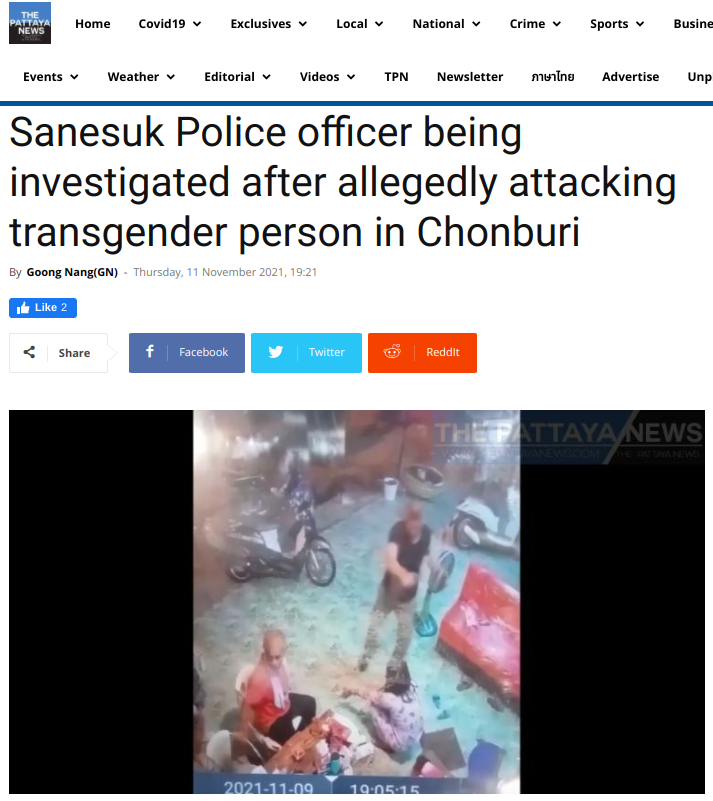Open the Advertise page
The width and height of the screenshot is (713, 801).
pos(630,77)
